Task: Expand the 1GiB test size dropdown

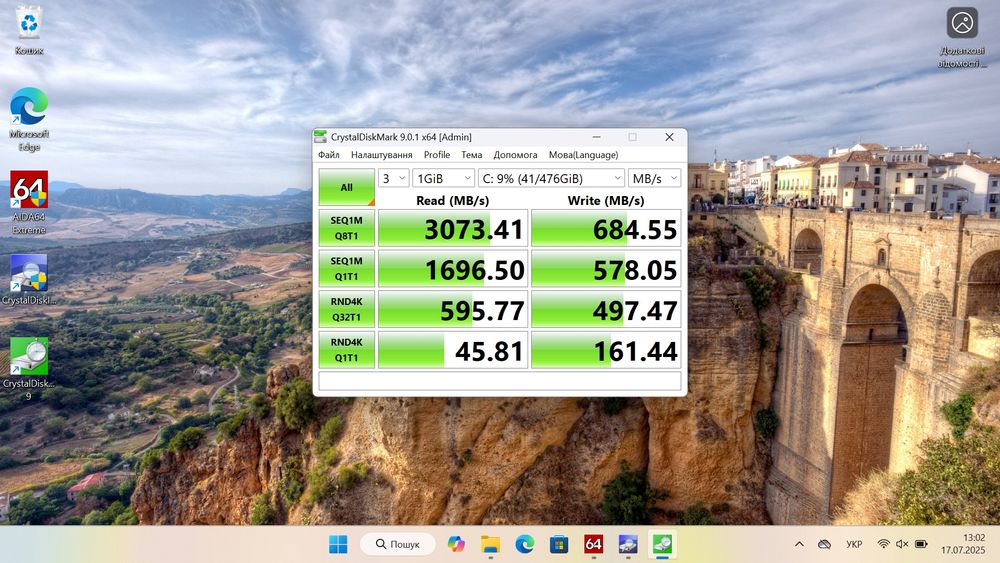Action: pos(443,179)
